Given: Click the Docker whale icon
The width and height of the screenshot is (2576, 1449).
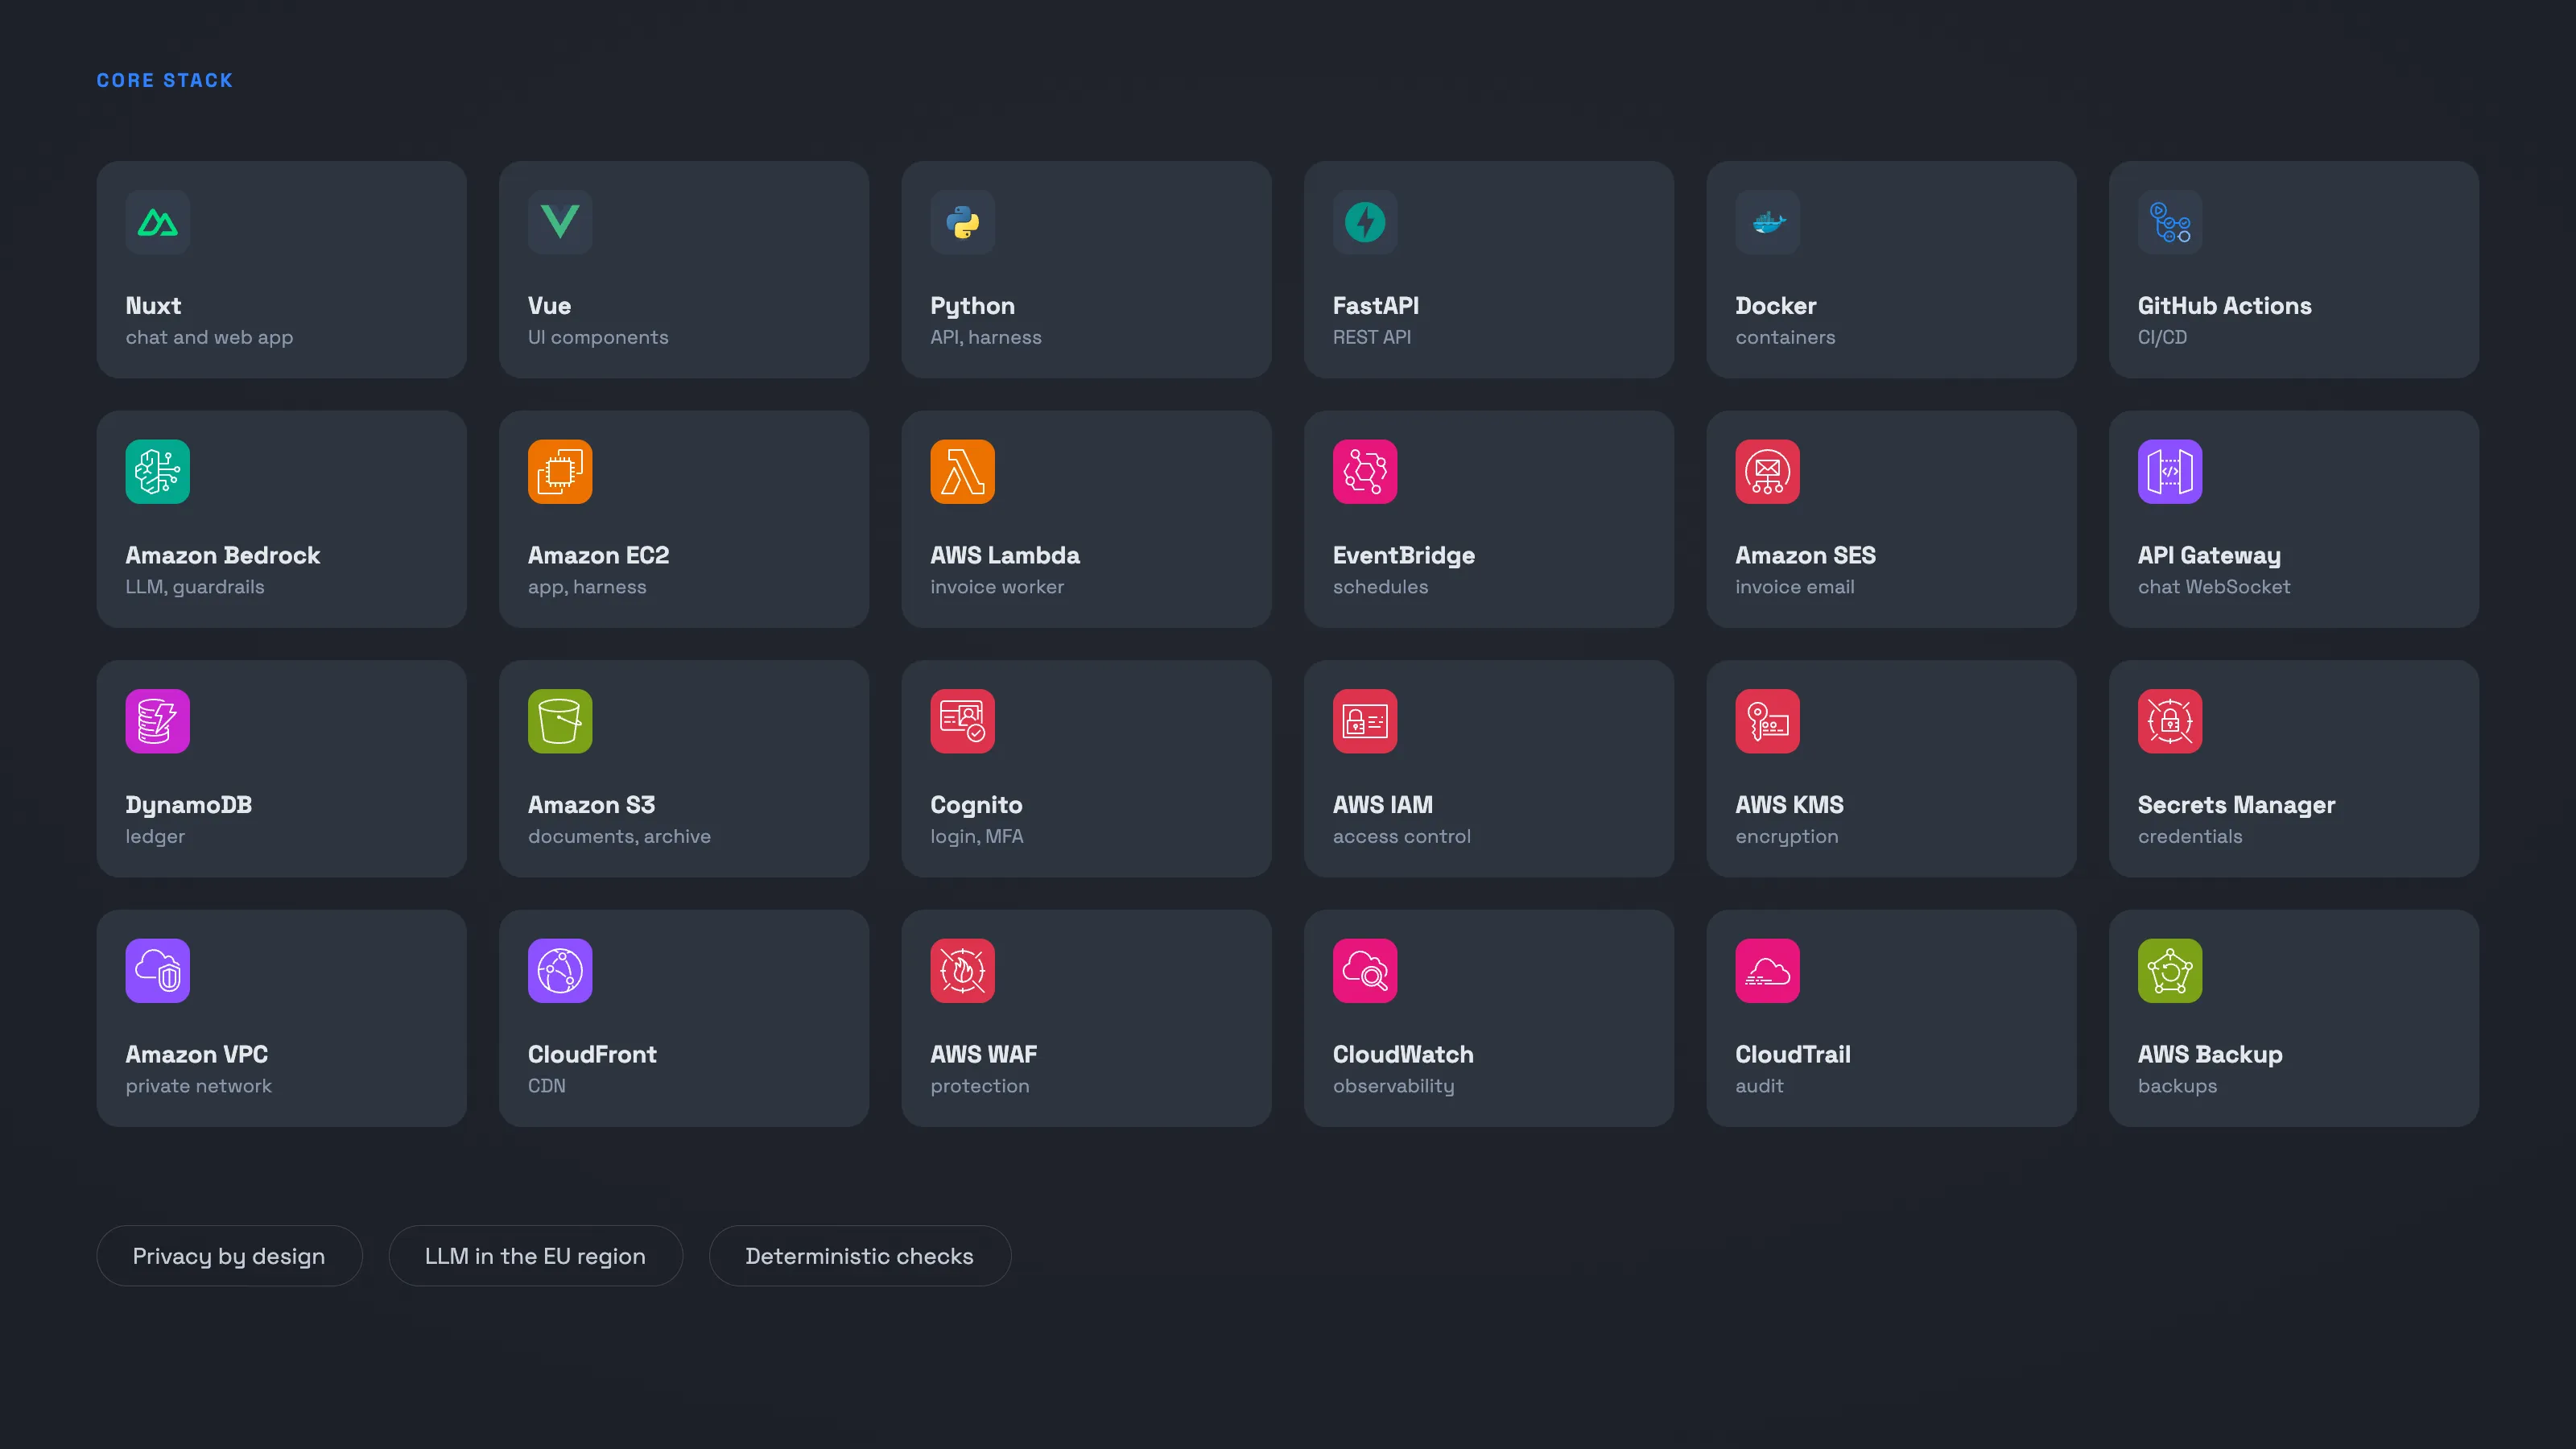Looking at the screenshot, I should click(1767, 222).
